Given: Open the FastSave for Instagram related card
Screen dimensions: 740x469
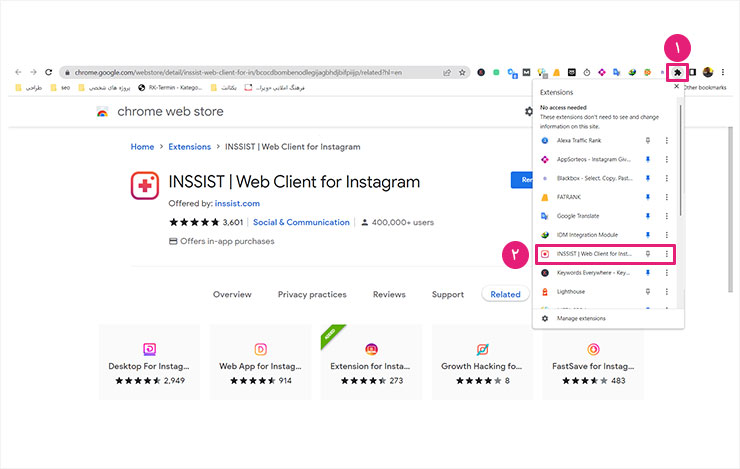Looking at the screenshot, I should [593, 362].
